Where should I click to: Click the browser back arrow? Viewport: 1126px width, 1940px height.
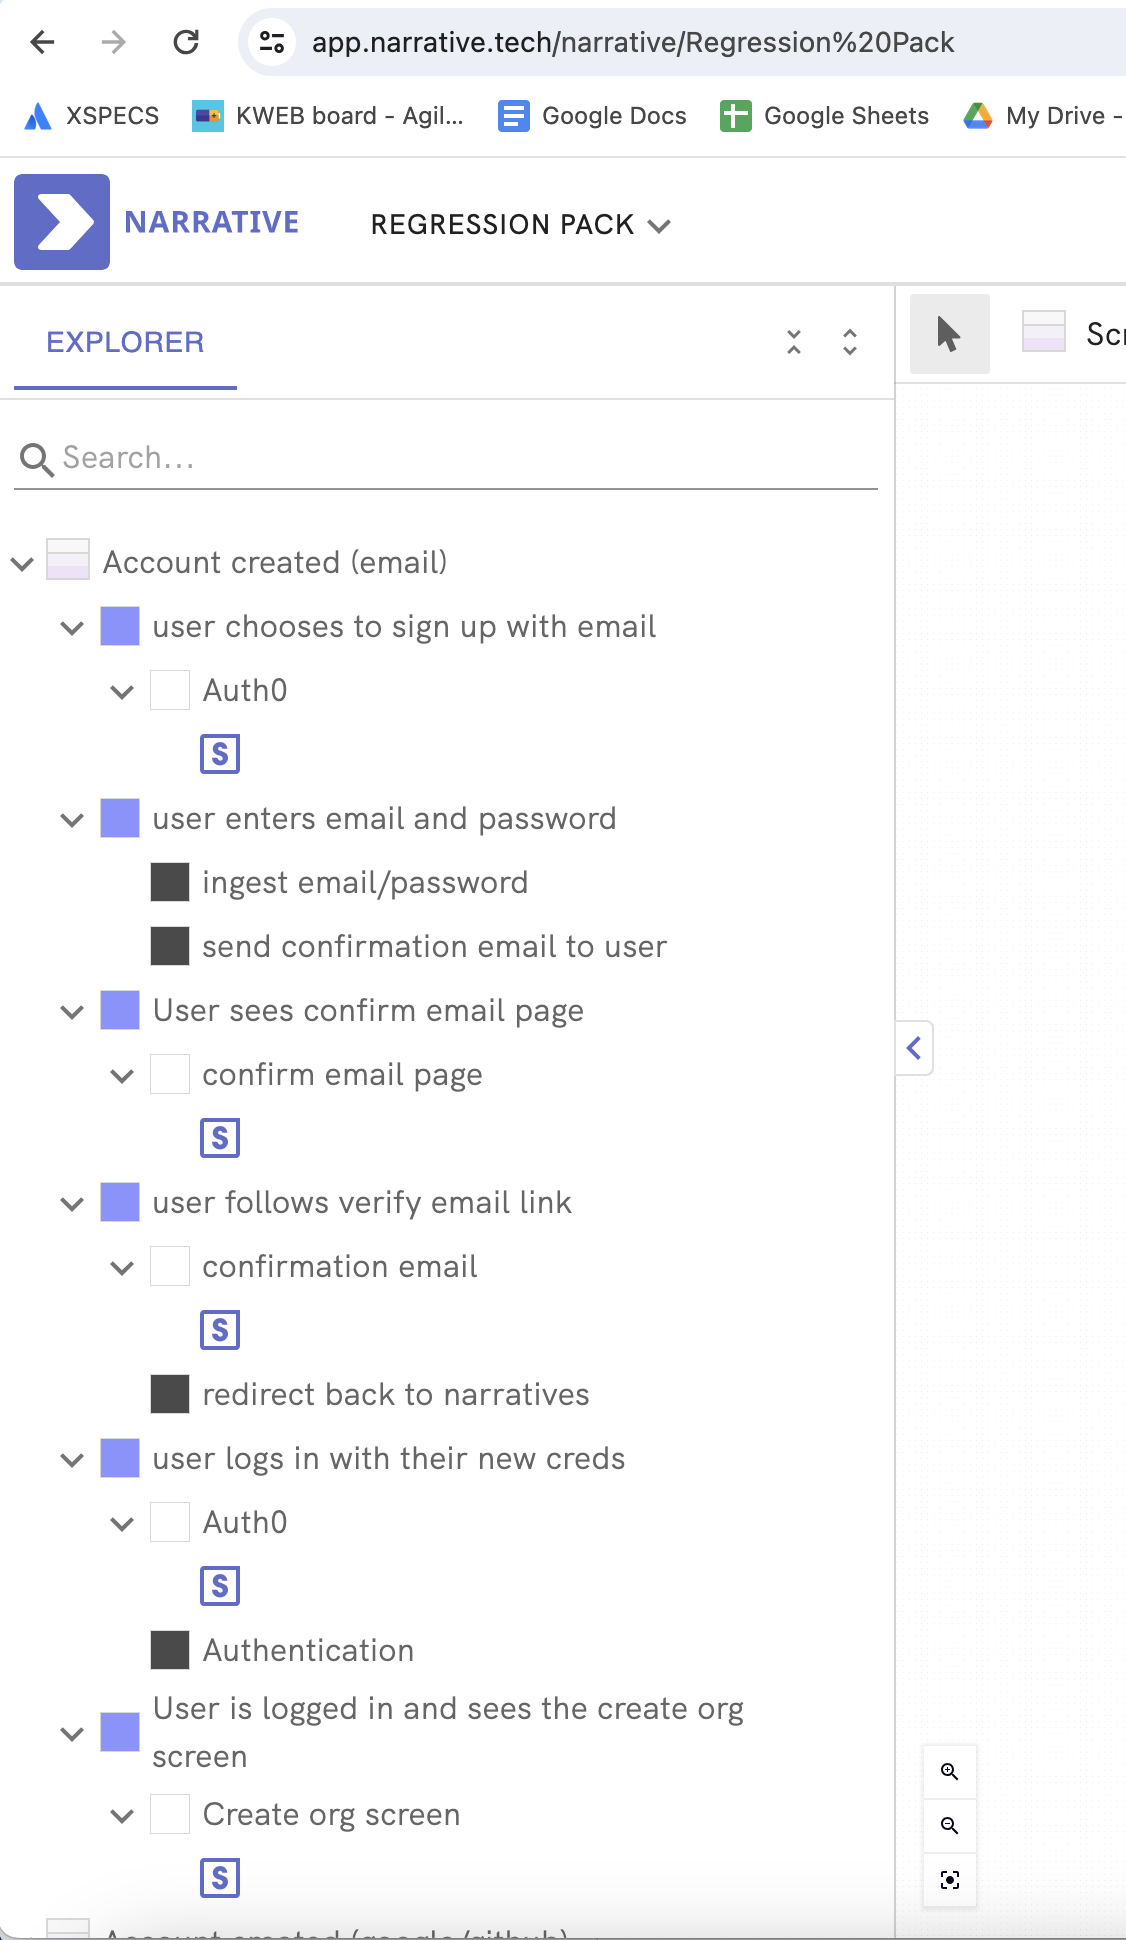[x=42, y=42]
